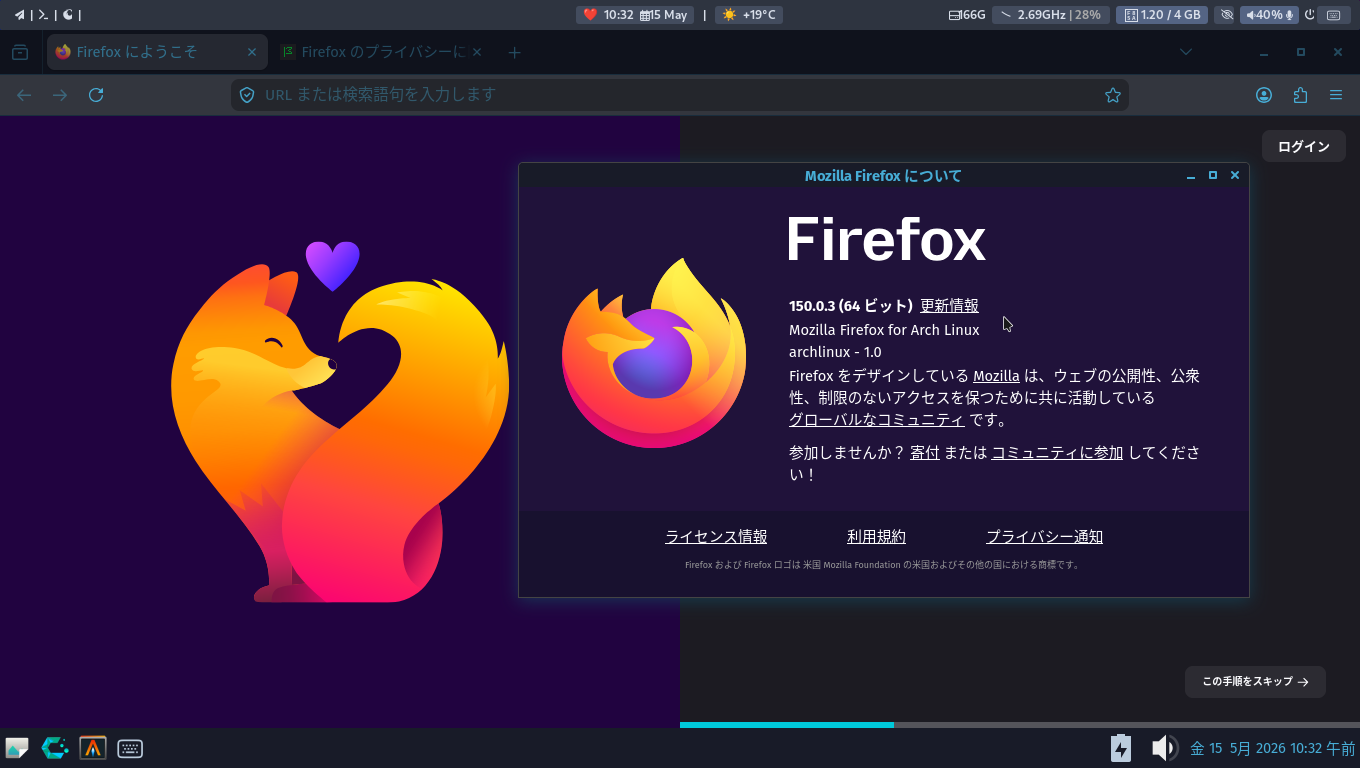Maximize the About Firefox dialog

(x=1213, y=175)
